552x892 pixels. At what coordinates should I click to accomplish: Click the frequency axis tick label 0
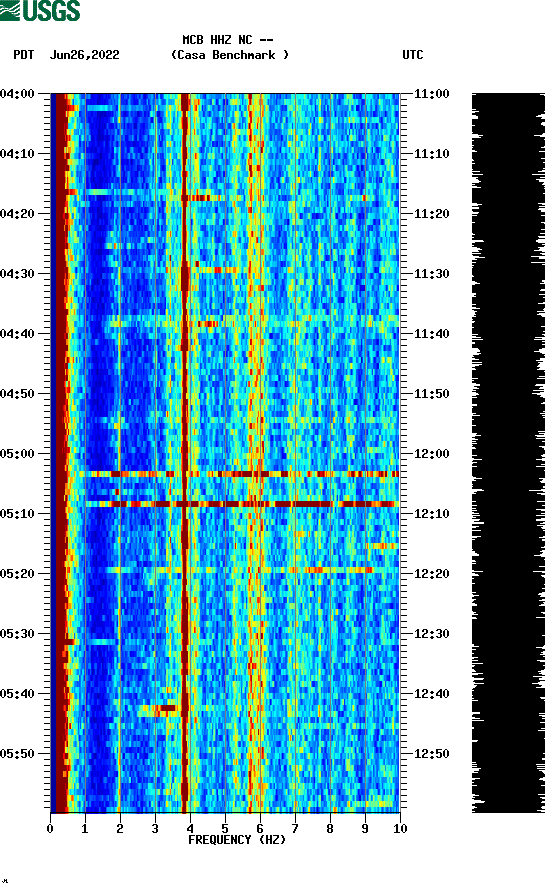click(50, 829)
